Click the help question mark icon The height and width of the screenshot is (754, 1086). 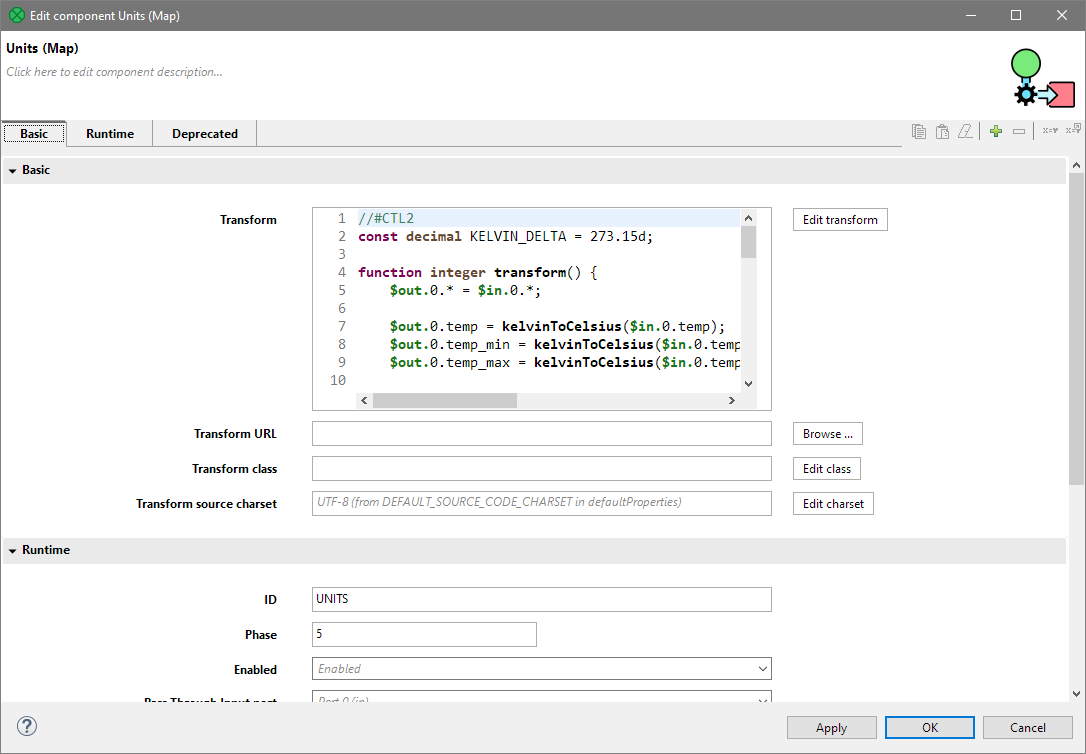(x=26, y=726)
